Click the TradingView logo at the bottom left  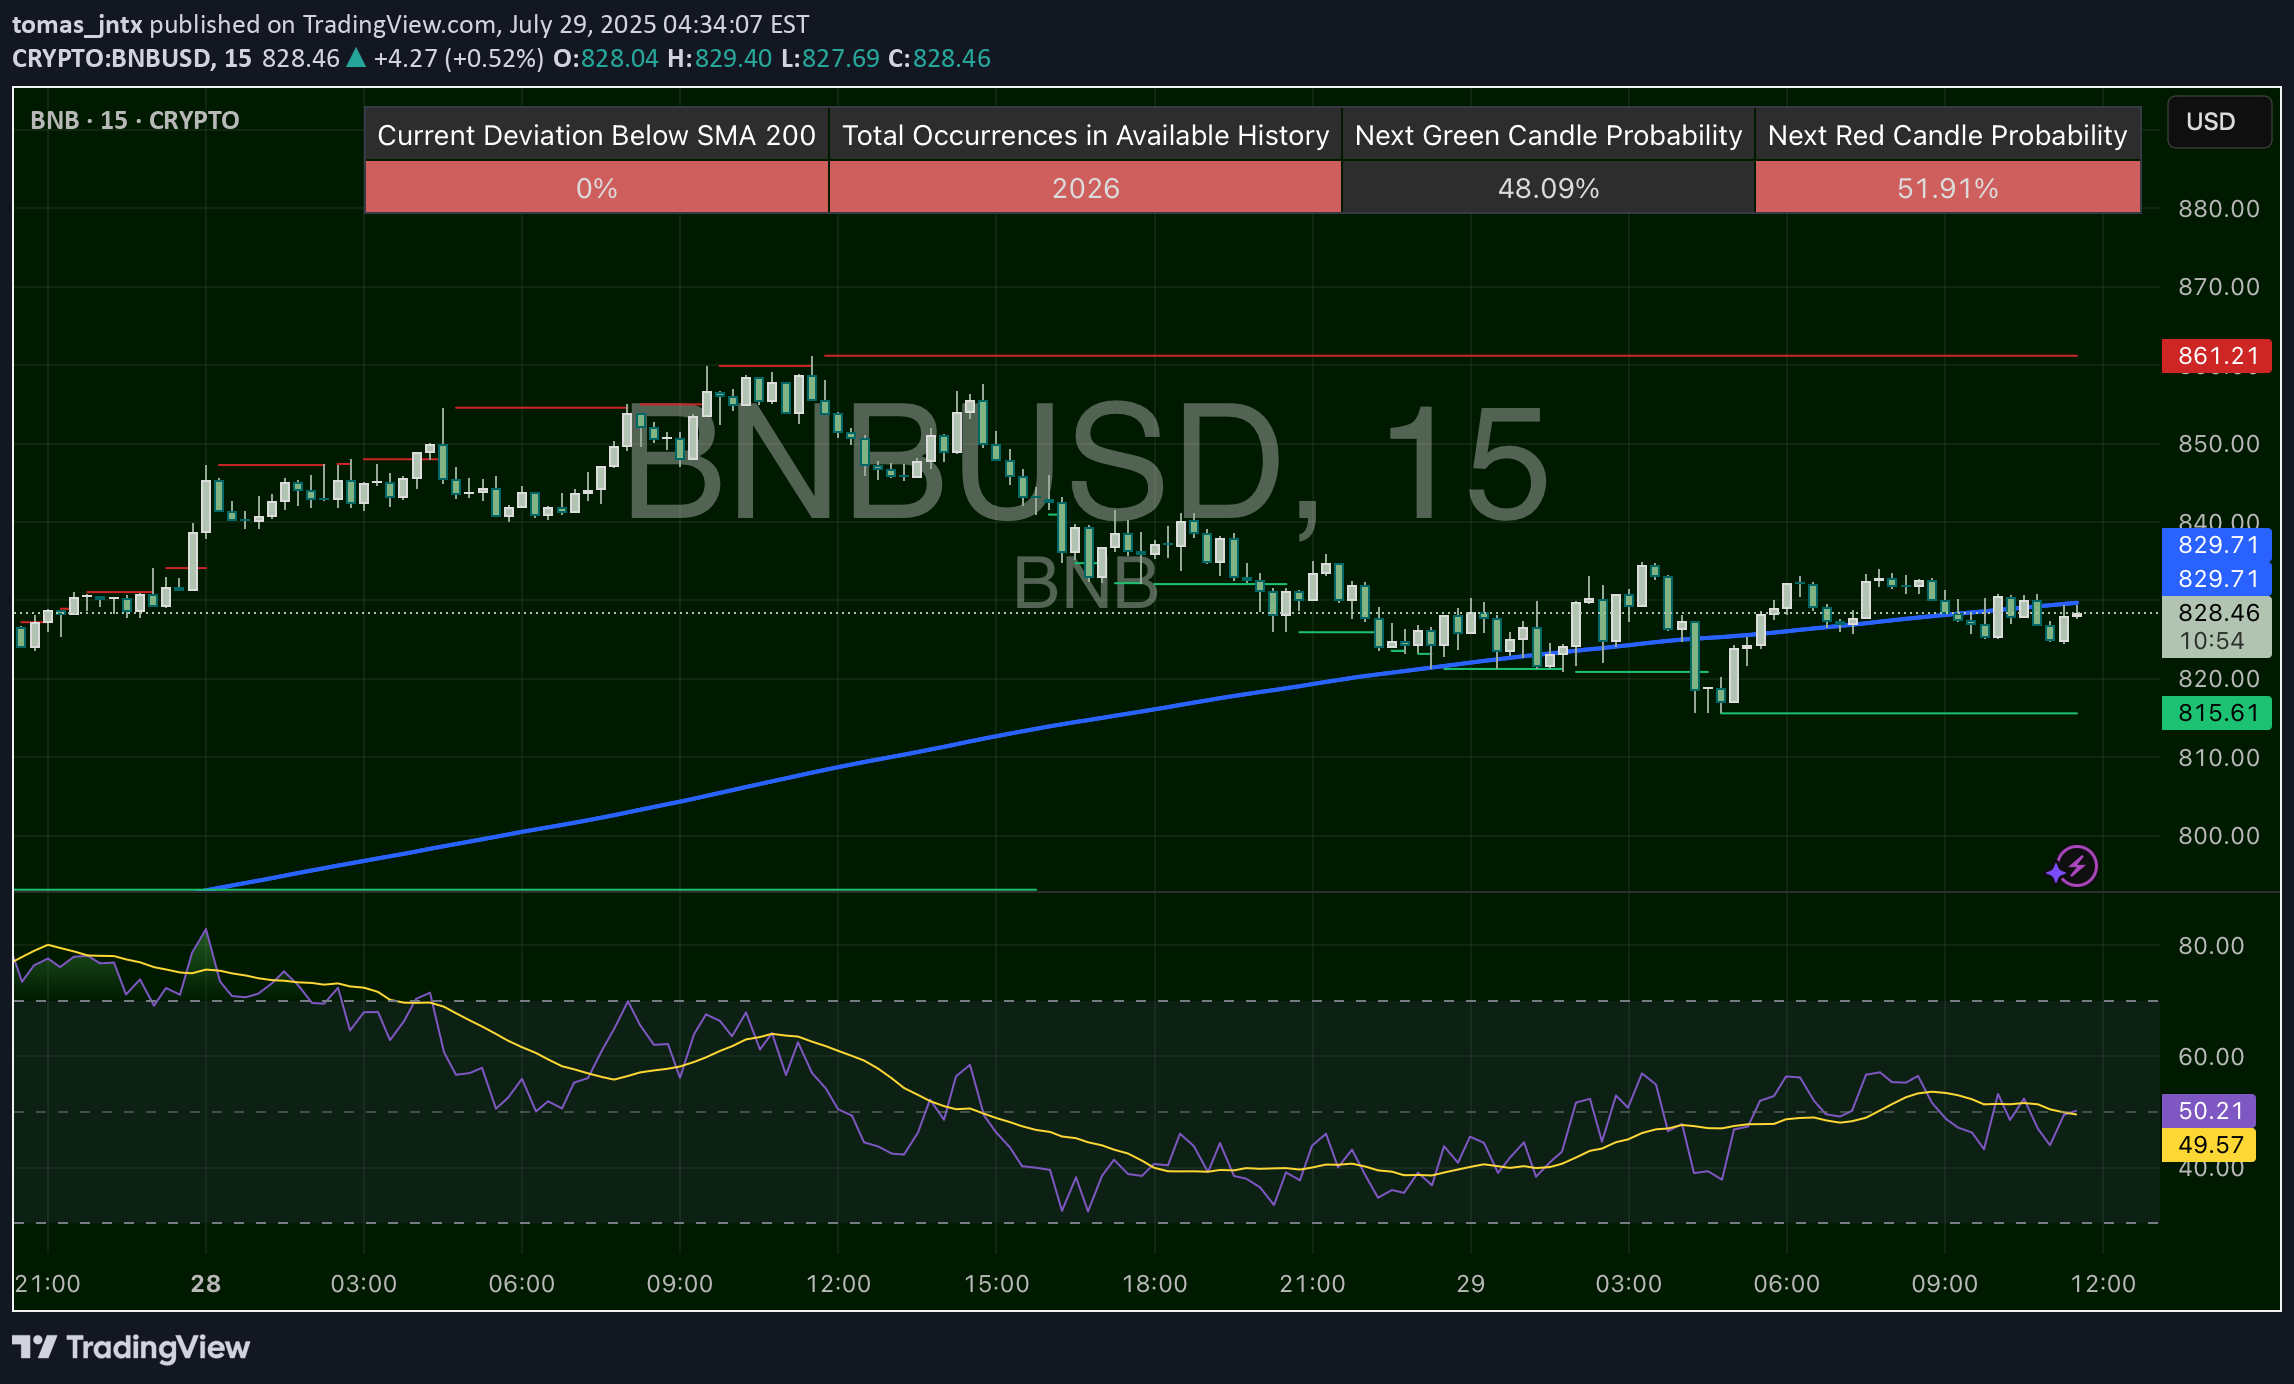[x=131, y=1347]
